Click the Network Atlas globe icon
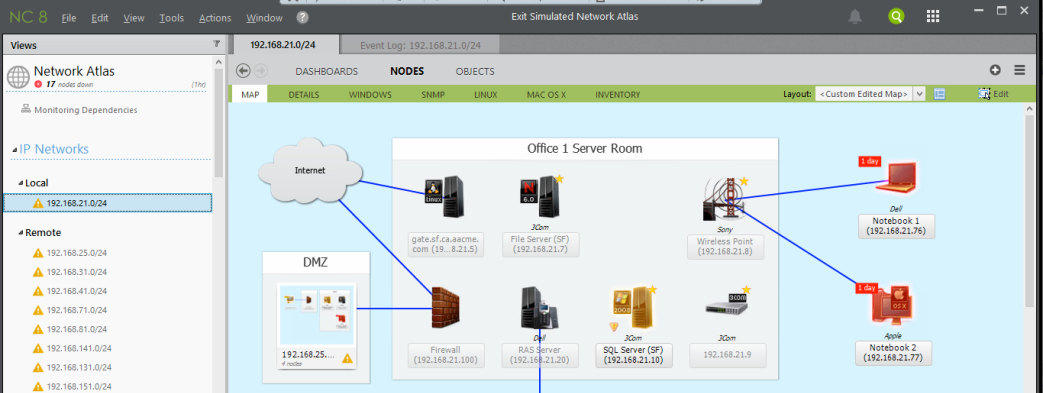This screenshot has width=1043, height=393. (x=18, y=76)
